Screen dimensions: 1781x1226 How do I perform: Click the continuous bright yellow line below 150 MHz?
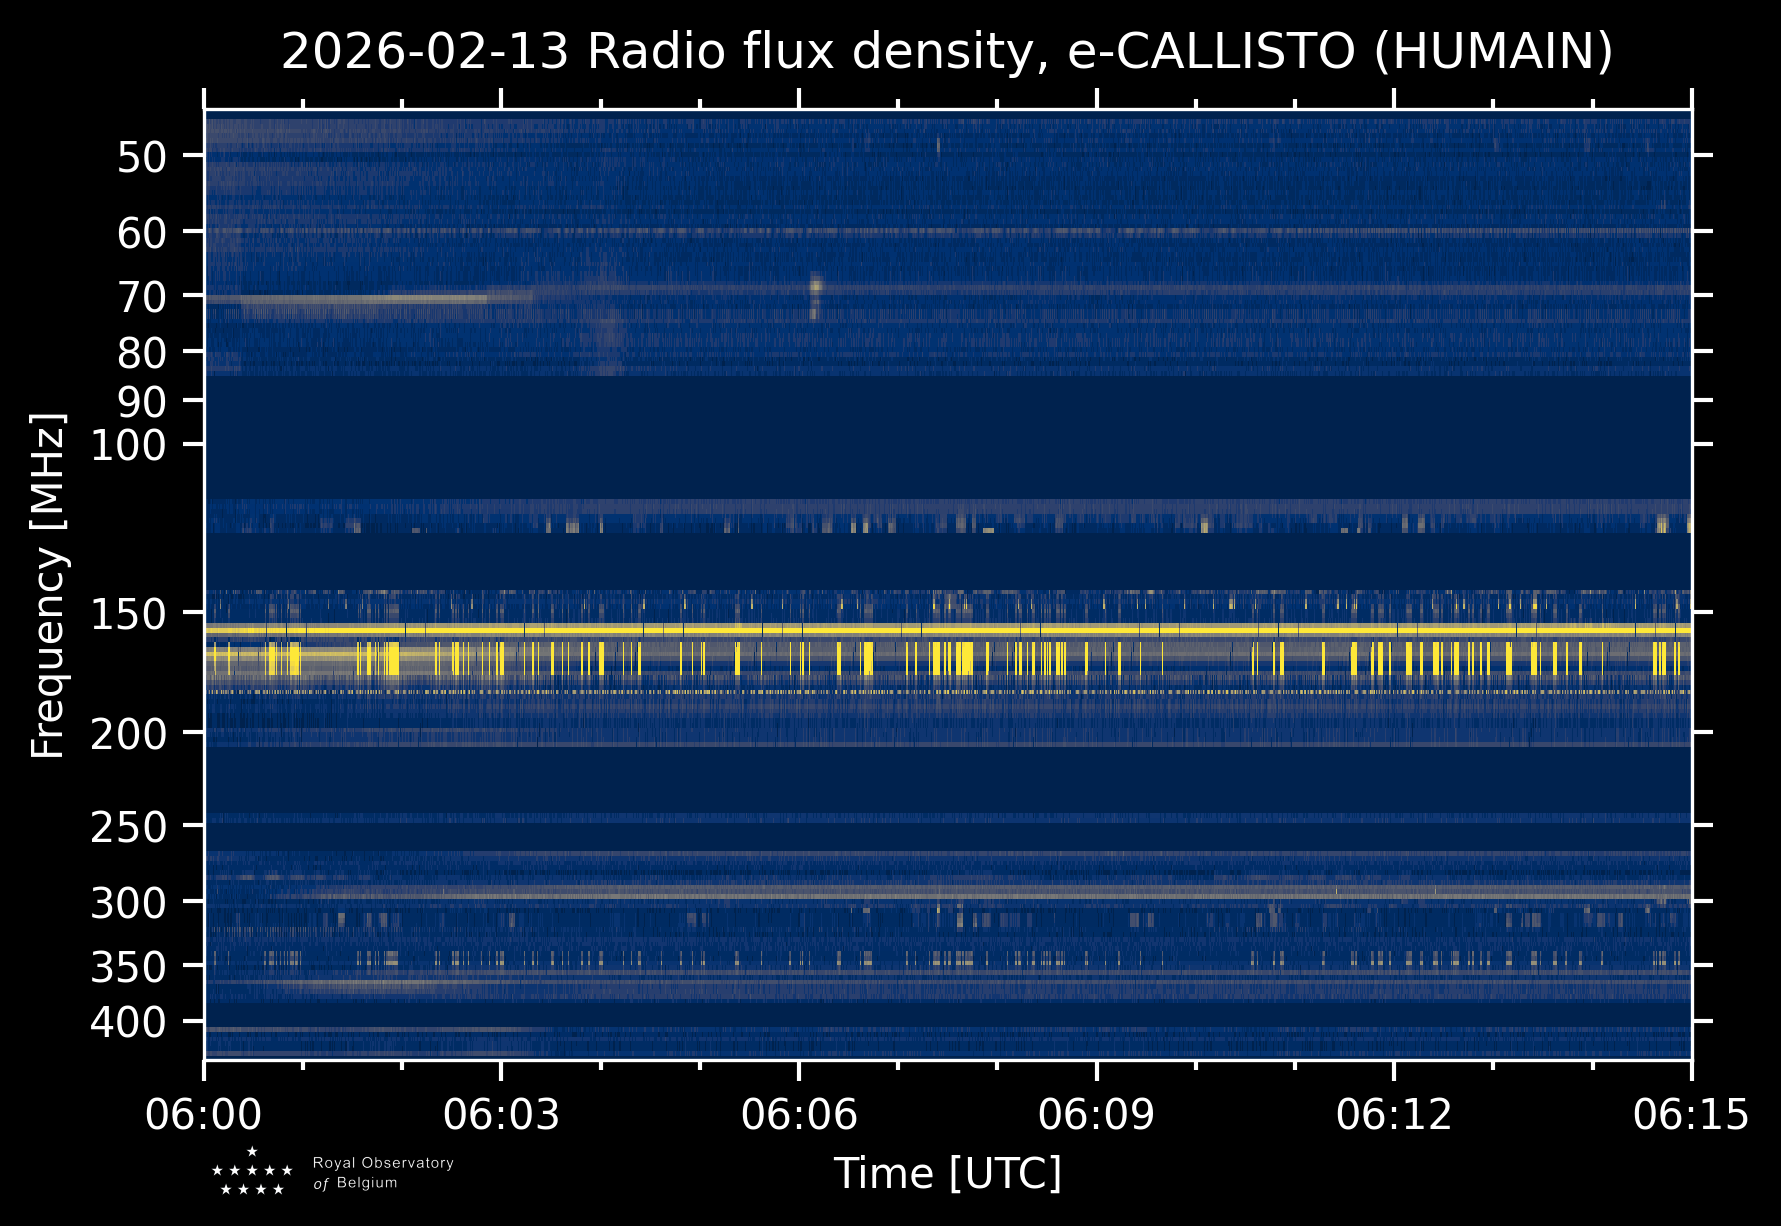pos(947,630)
